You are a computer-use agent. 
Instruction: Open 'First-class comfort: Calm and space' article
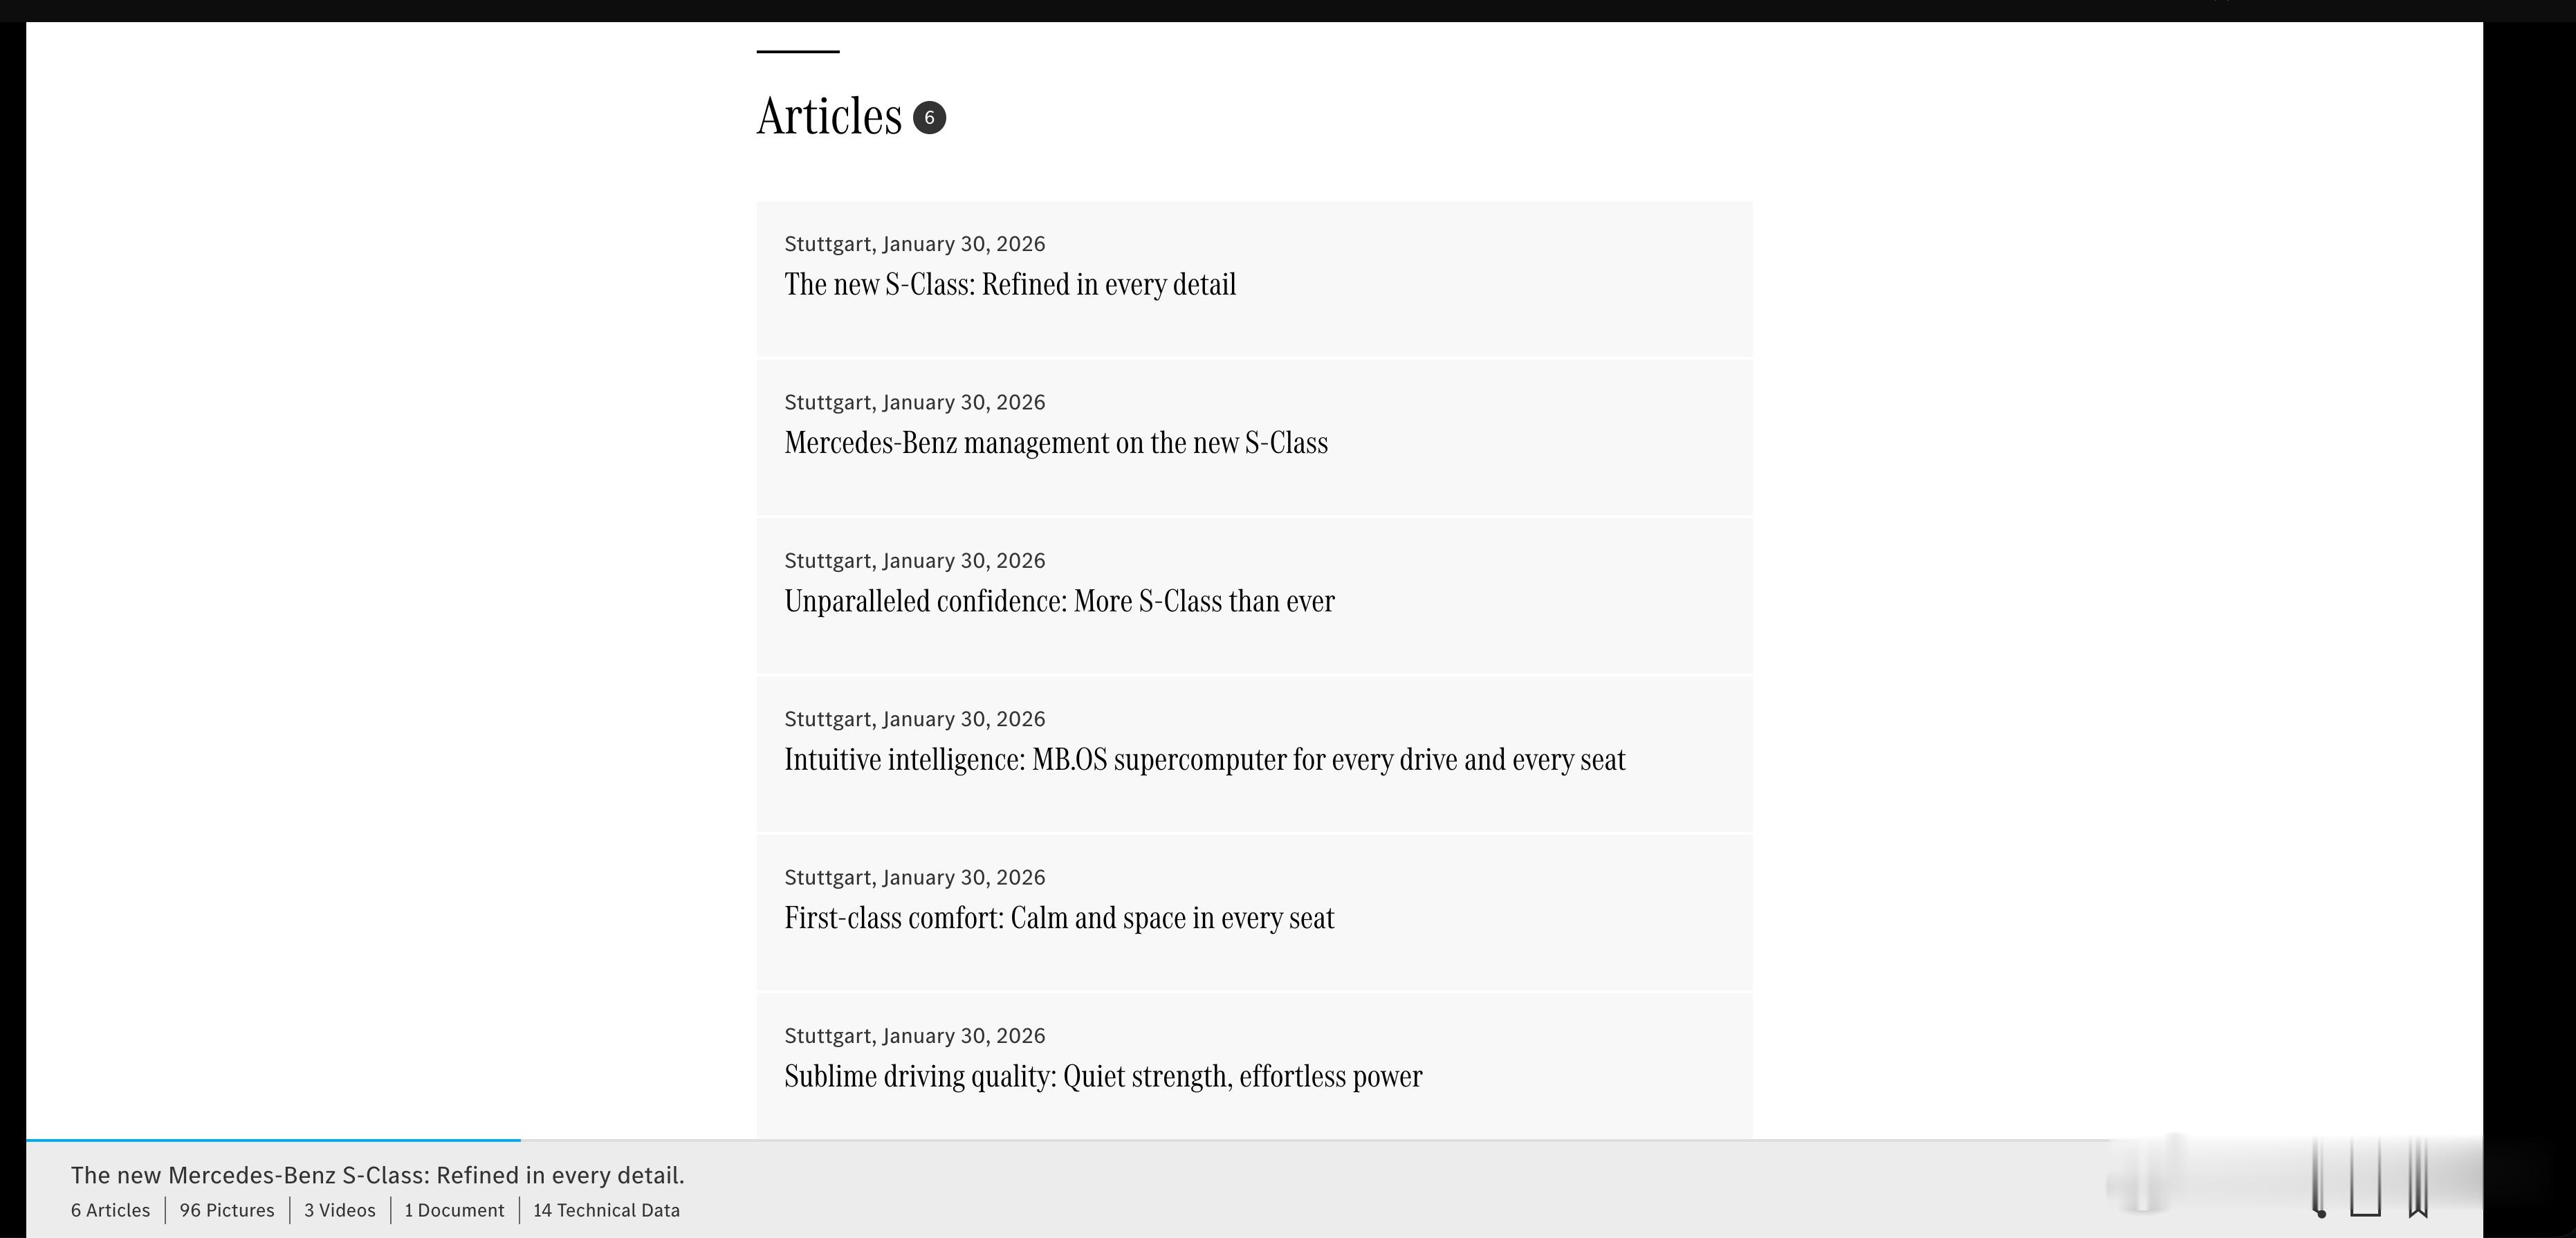click(x=1059, y=918)
